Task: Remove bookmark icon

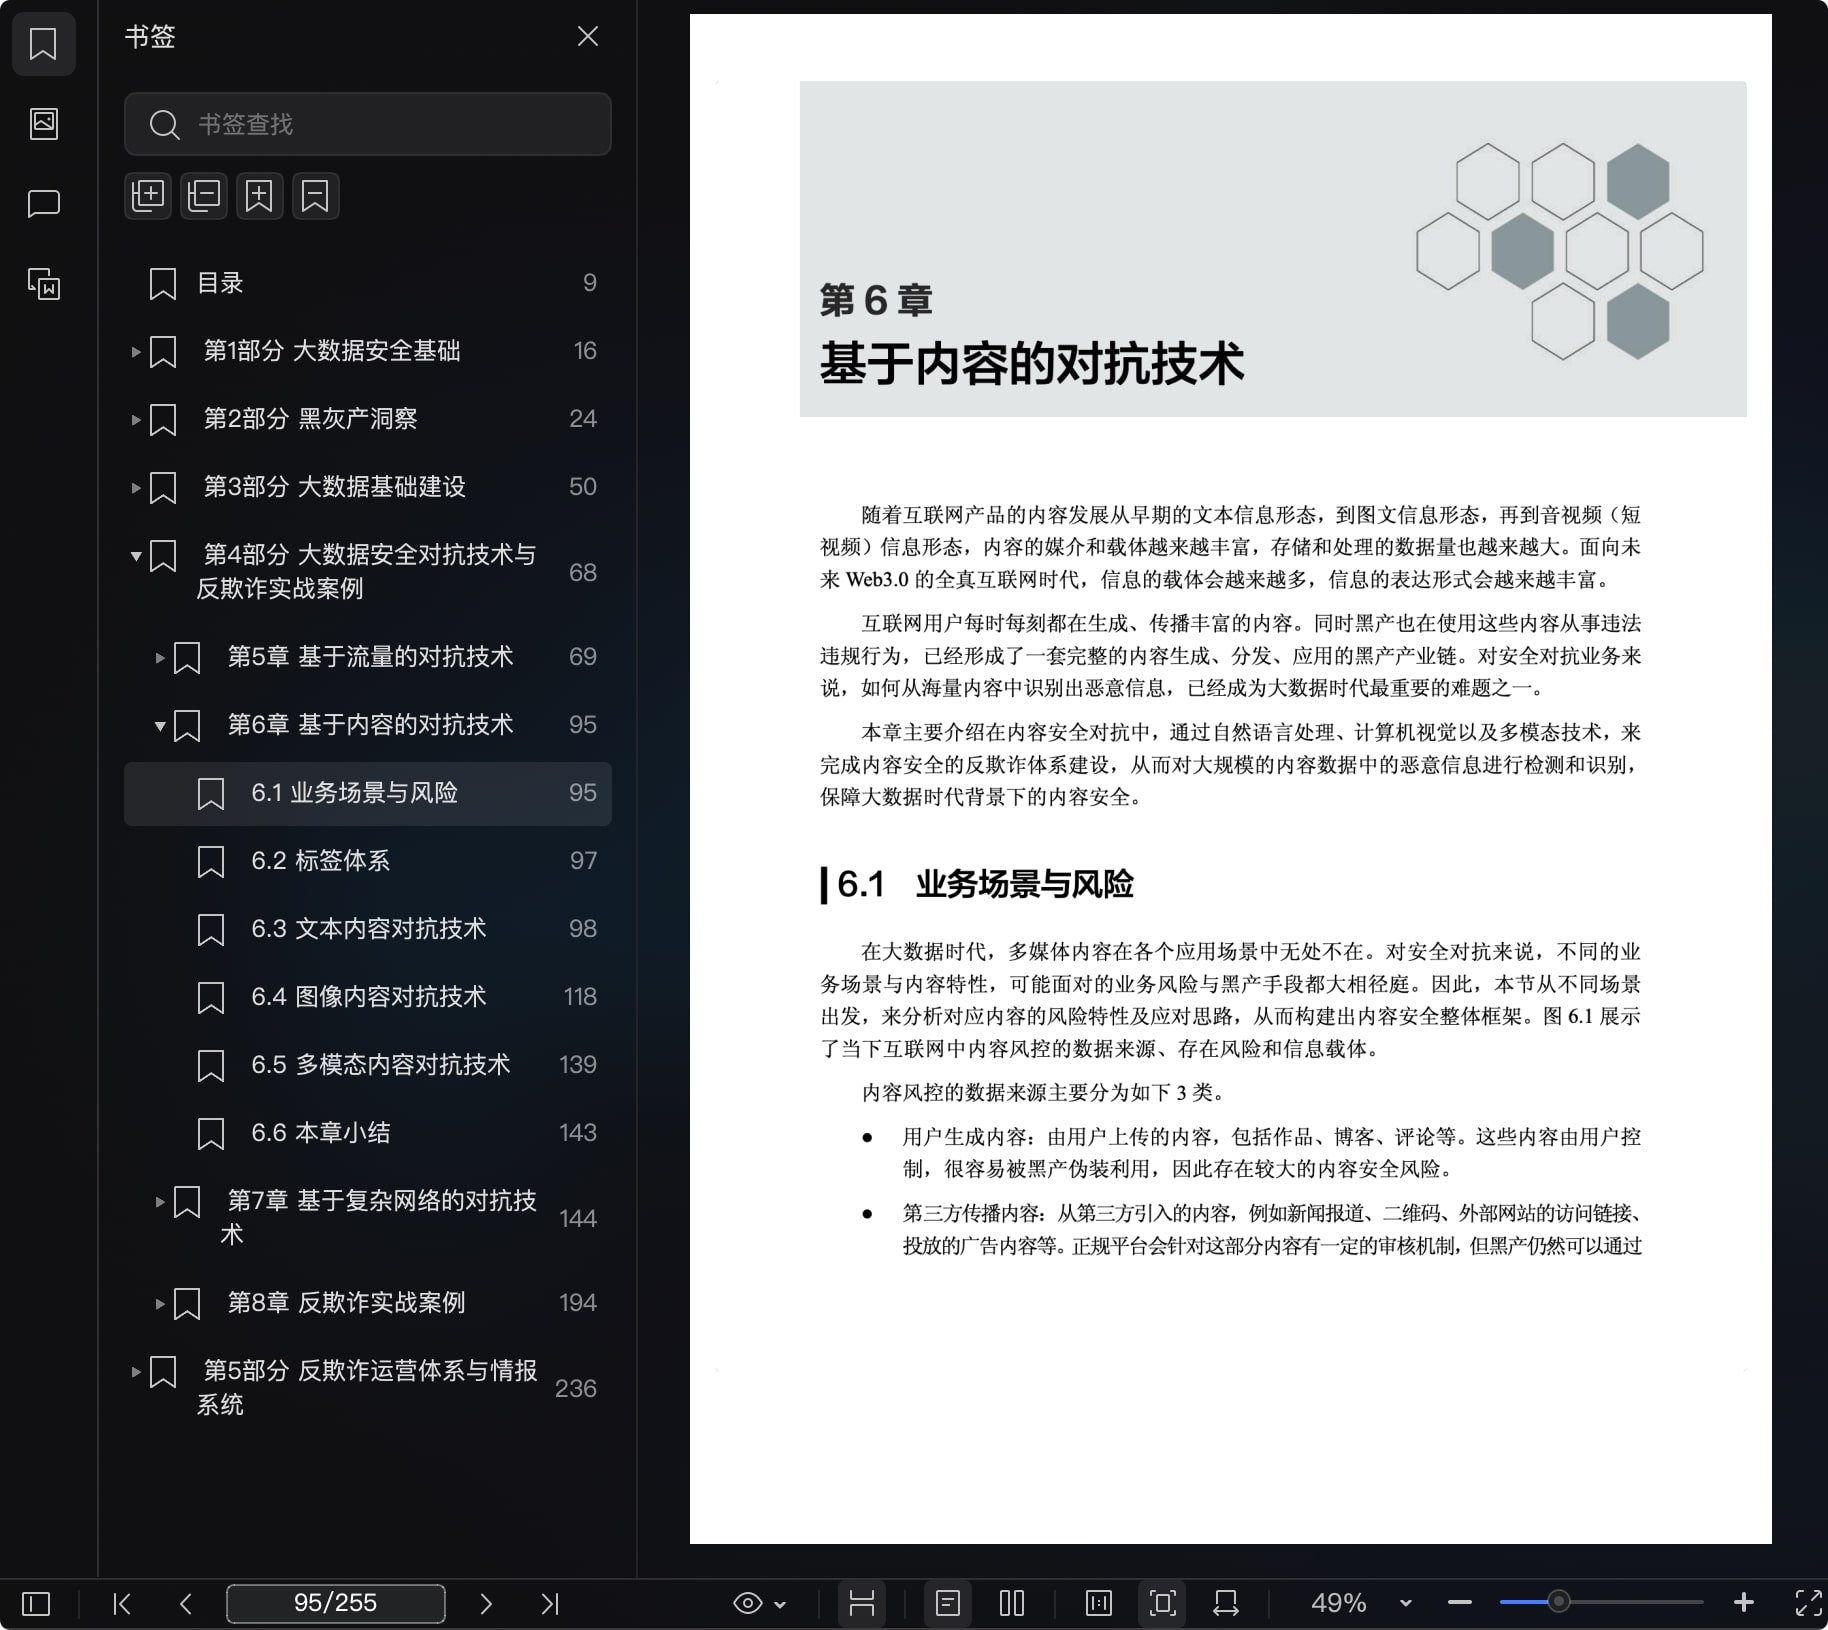Action: [x=315, y=195]
